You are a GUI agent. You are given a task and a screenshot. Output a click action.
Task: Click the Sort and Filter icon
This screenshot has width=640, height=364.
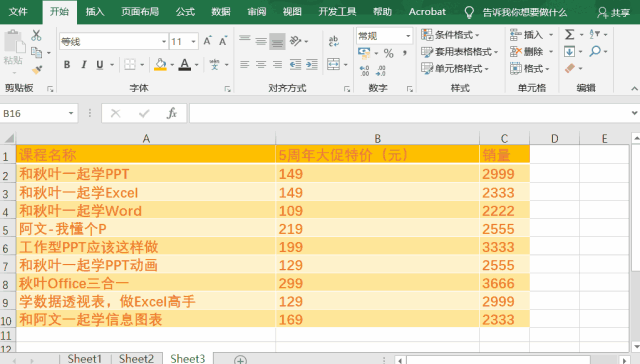[594, 34]
